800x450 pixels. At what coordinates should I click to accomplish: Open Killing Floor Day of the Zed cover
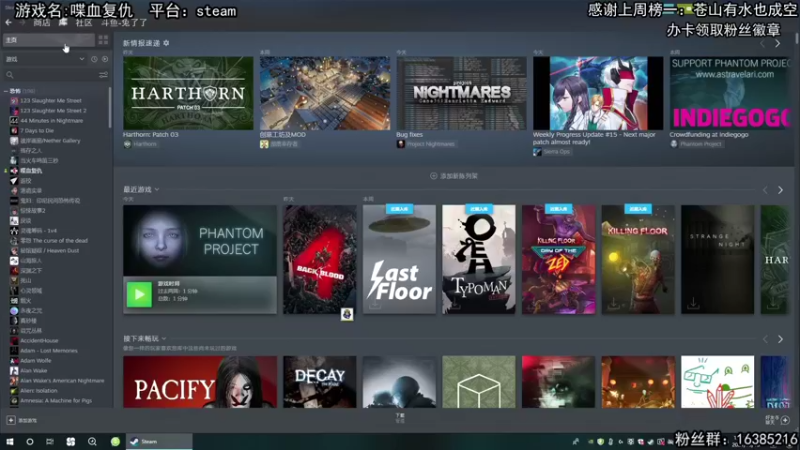[558, 259]
